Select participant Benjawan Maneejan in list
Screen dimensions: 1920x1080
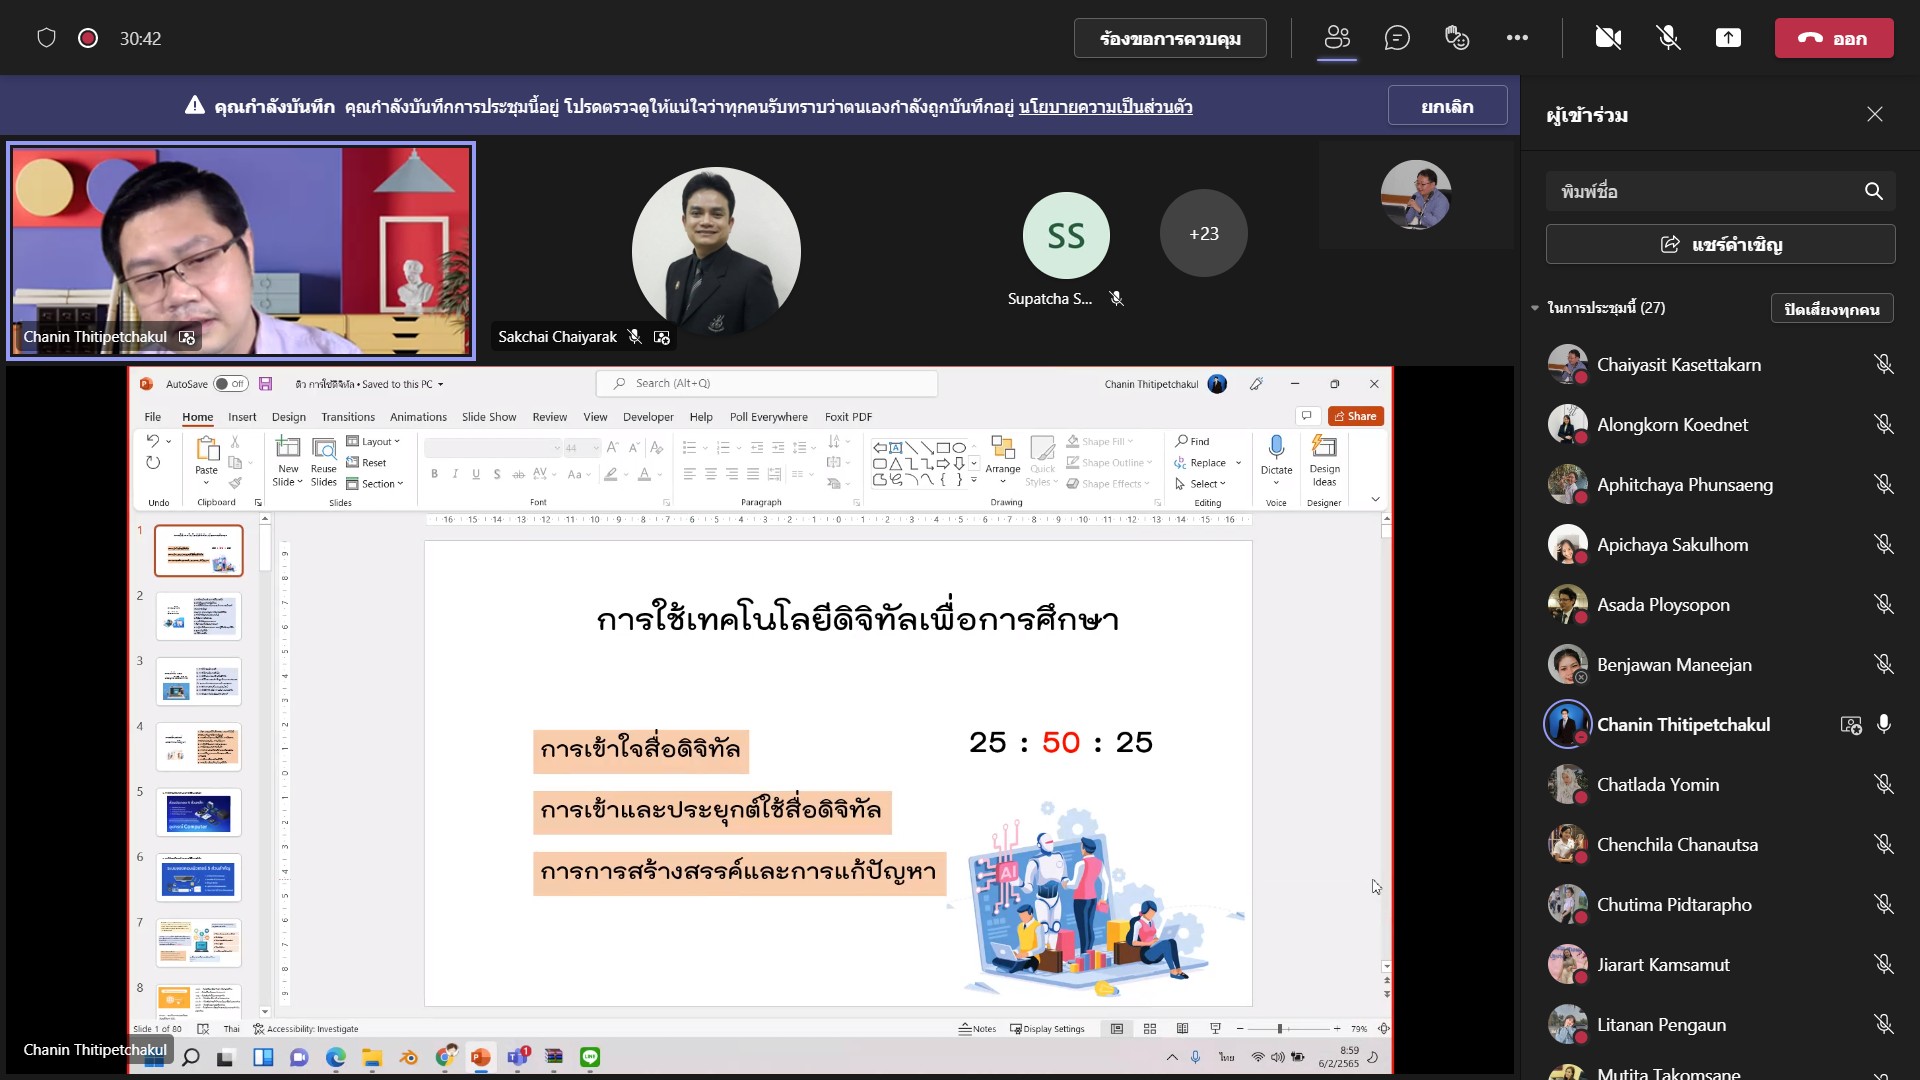click(x=1720, y=665)
